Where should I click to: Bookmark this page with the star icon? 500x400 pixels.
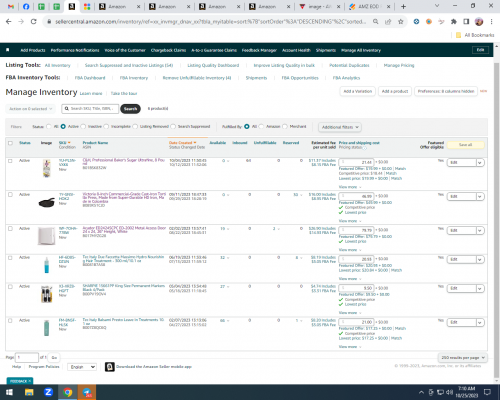click(x=401, y=22)
